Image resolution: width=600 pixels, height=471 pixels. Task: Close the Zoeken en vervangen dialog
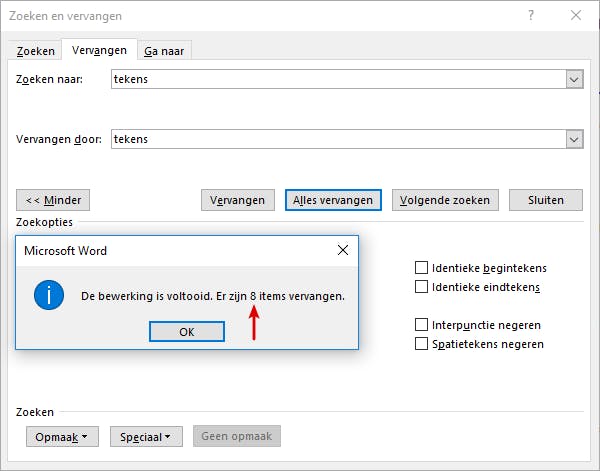pos(576,14)
